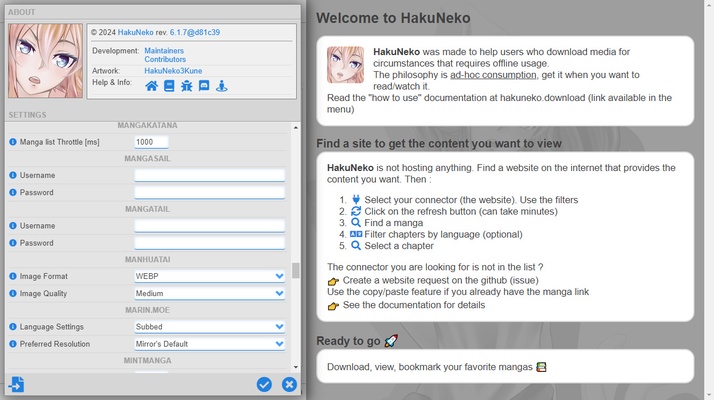Screen dimensions: 714x400
Task: Click the Welcome to HakuNeko heading
Action: tap(393, 18)
